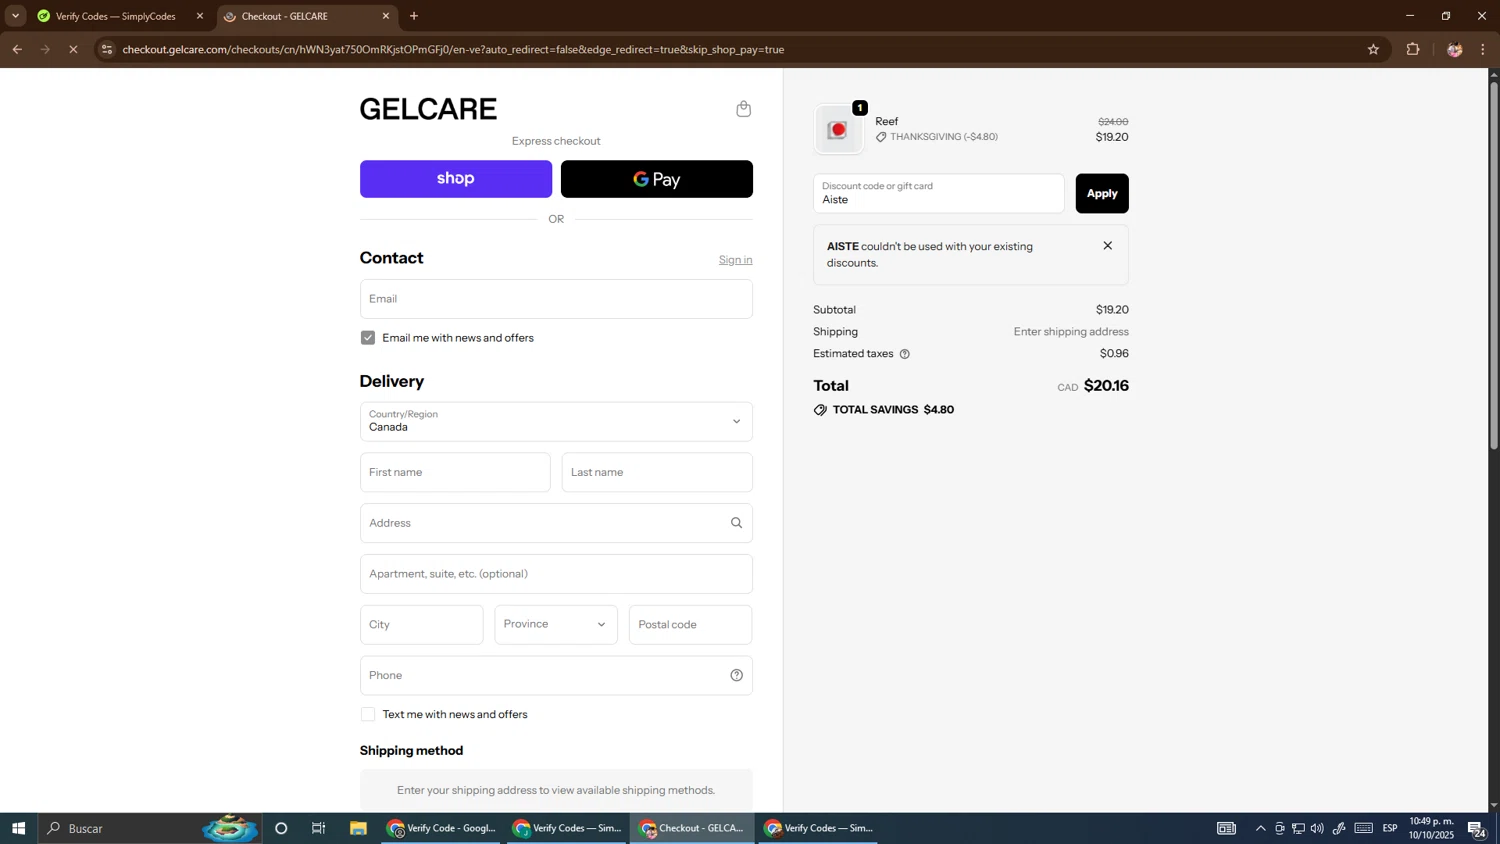
Task: Open the Chrome profile avatar
Action: click(1454, 49)
